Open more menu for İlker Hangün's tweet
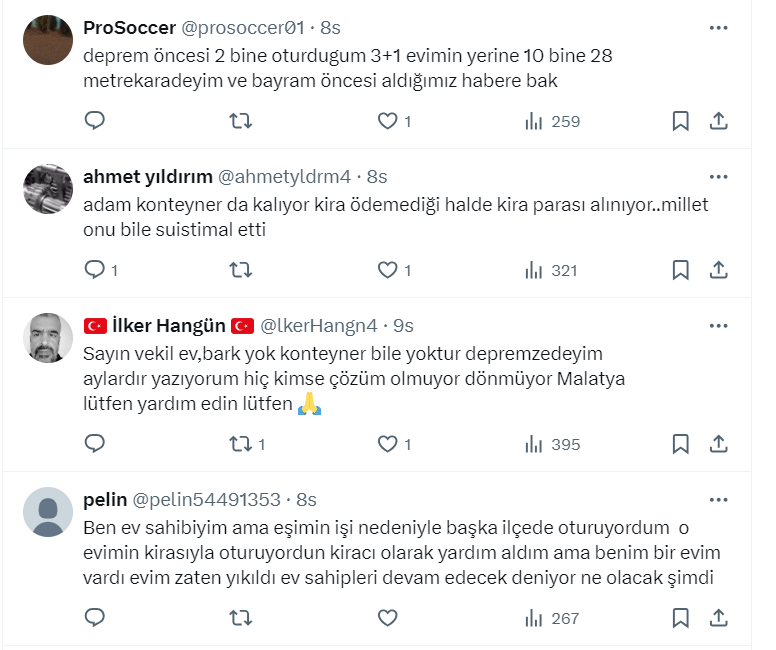 (718, 326)
